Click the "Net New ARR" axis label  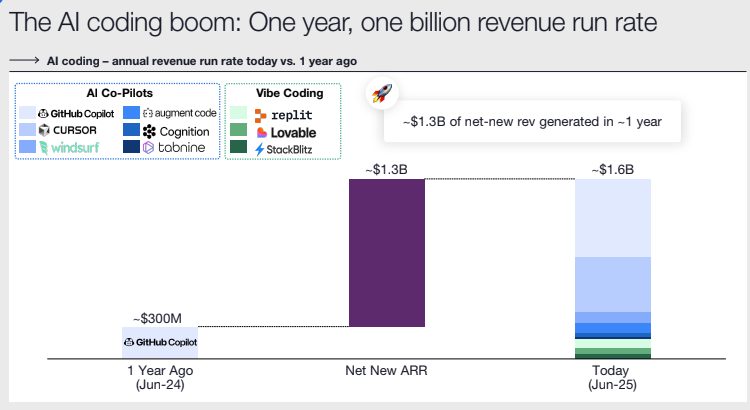coord(386,371)
